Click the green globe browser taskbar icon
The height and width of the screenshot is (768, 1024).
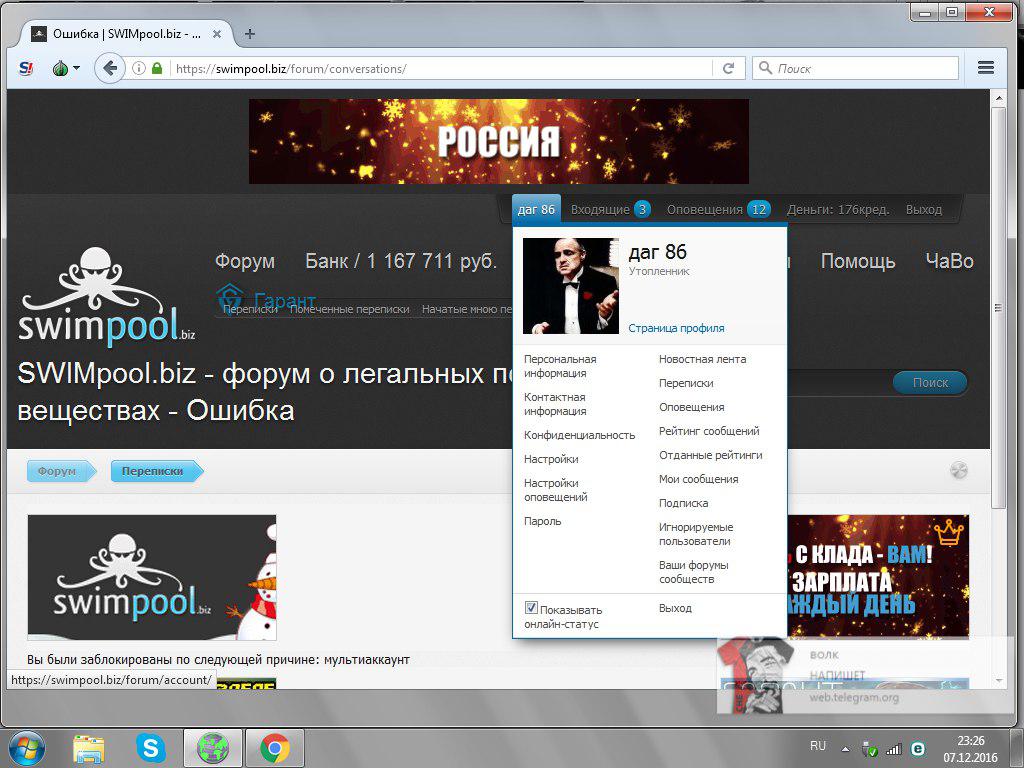click(x=213, y=748)
